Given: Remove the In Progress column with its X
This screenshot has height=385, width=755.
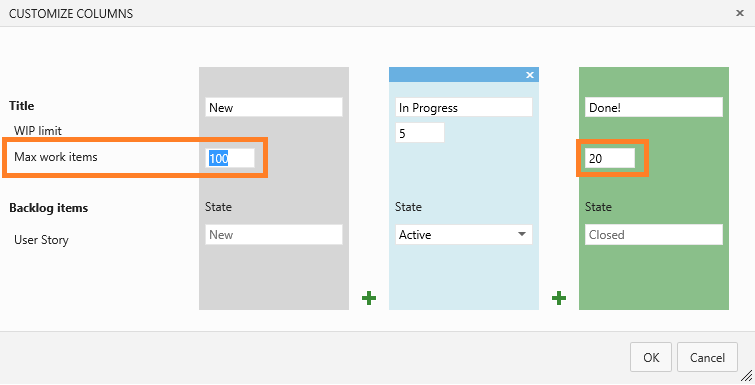Looking at the screenshot, I should [530, 75].
